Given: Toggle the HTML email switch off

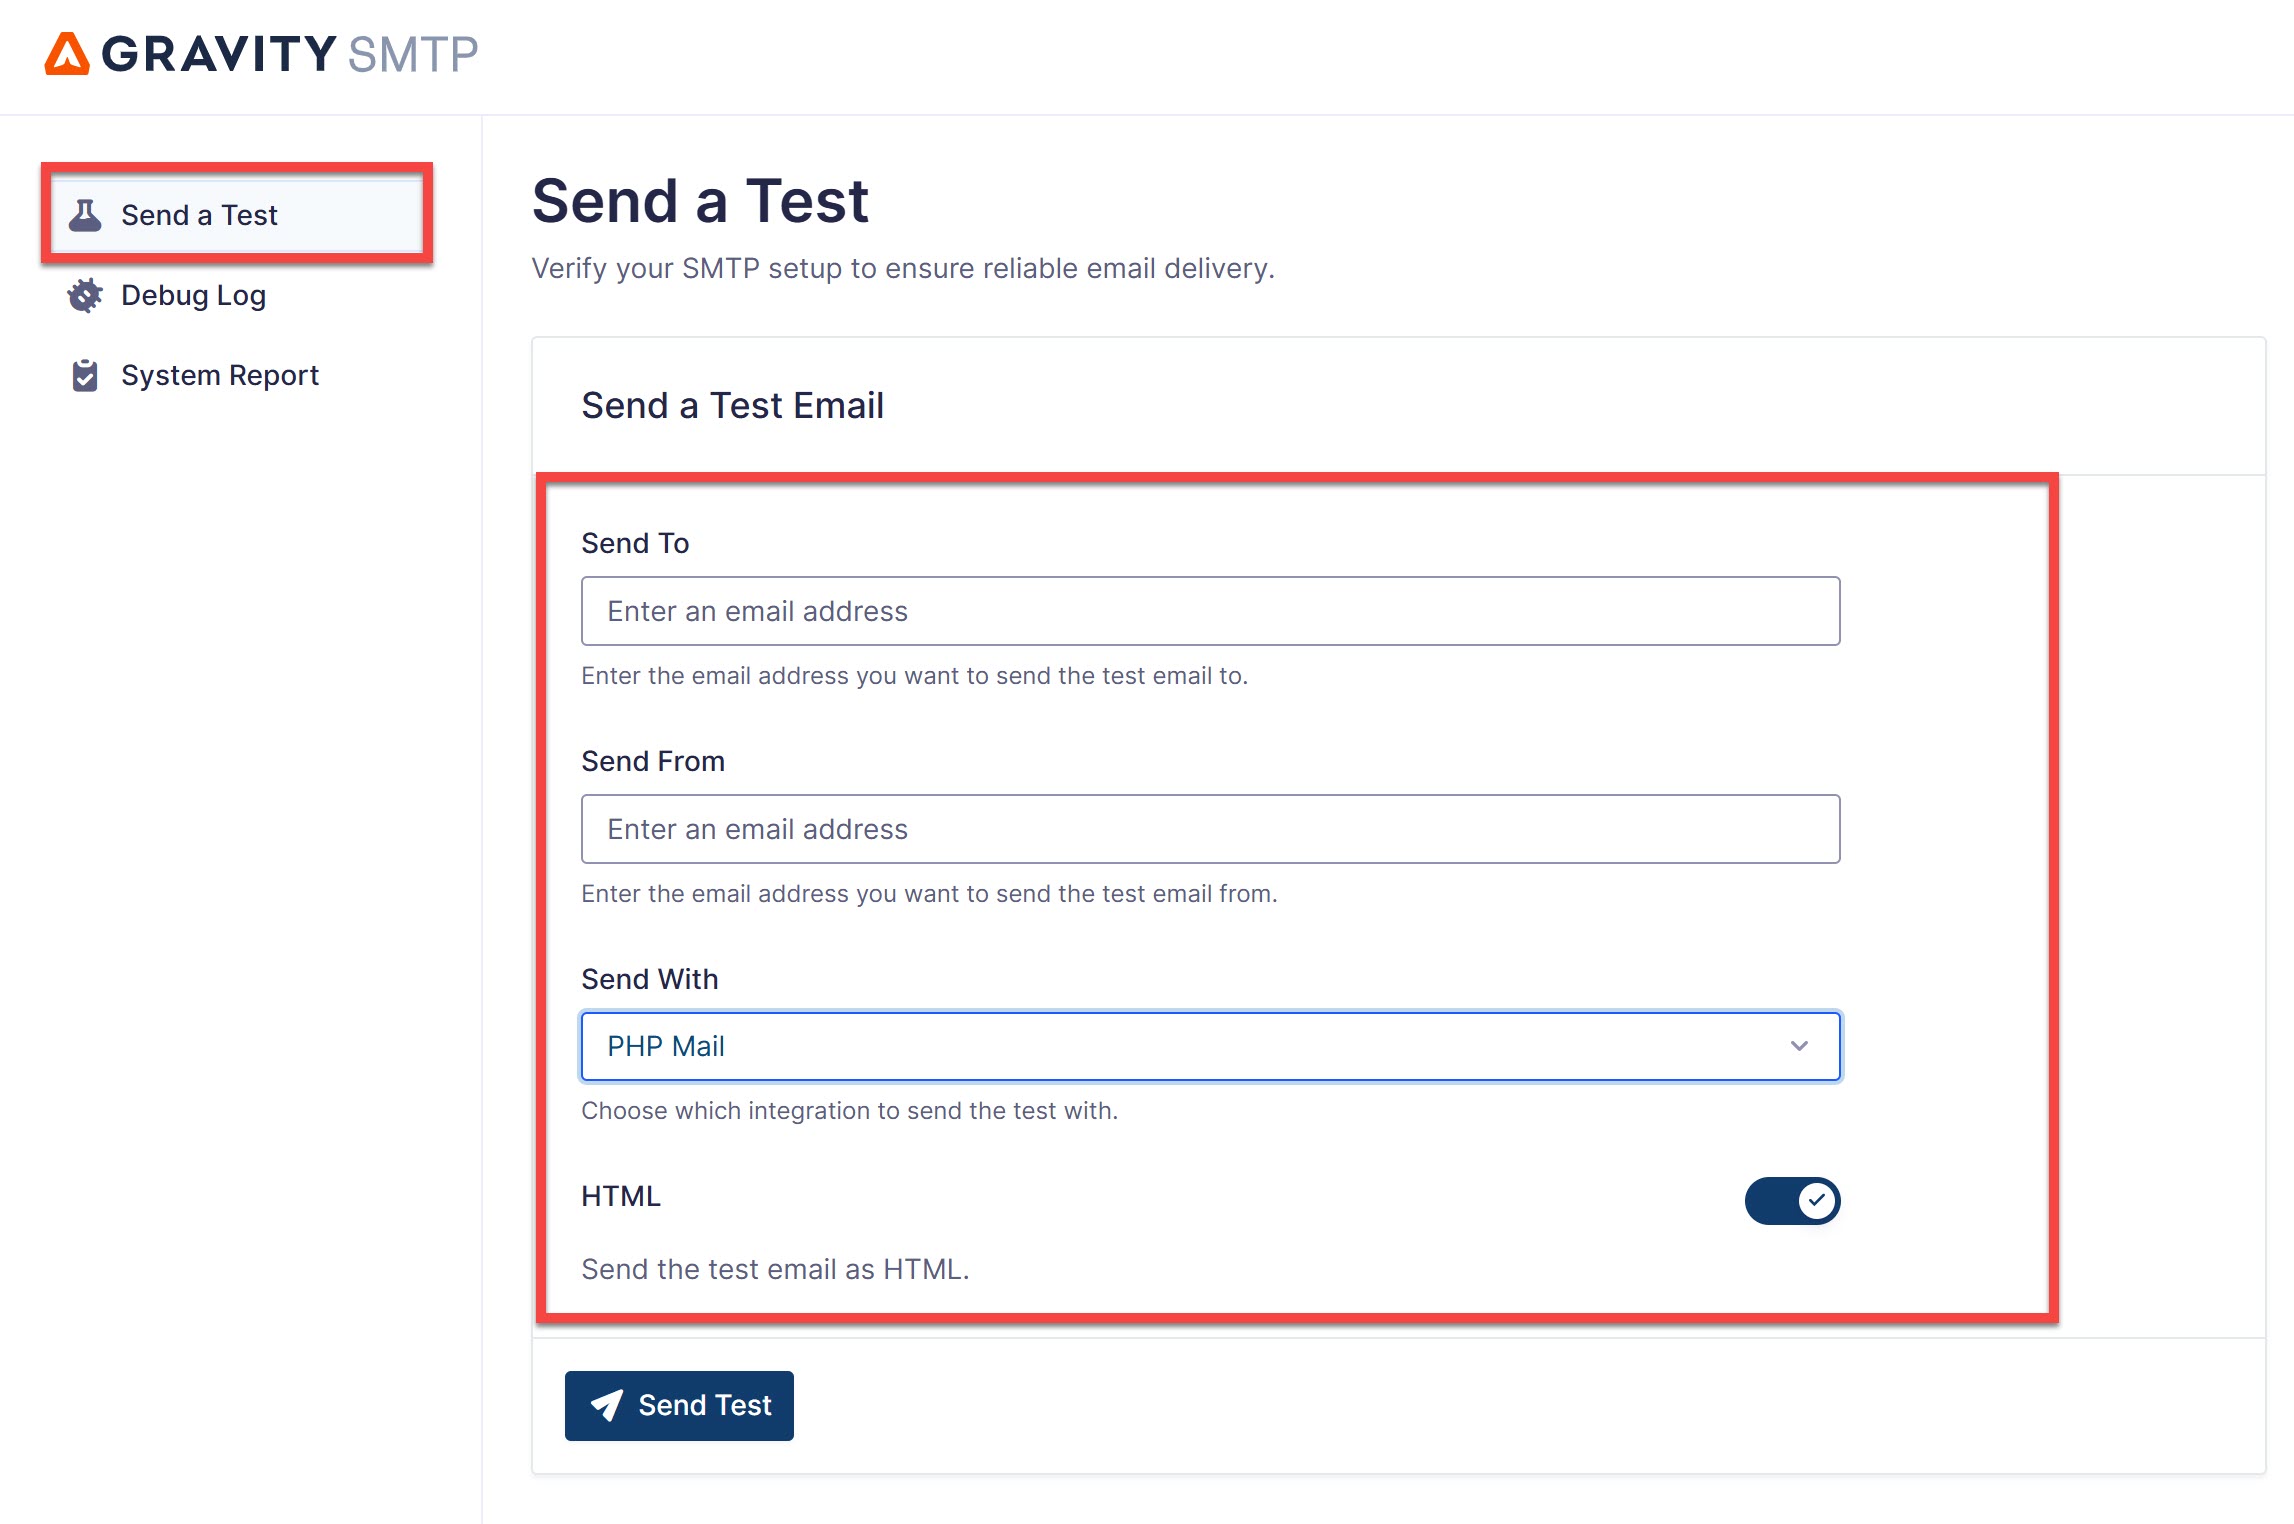Looking at the screenshot, I should pos(1791,1200).
